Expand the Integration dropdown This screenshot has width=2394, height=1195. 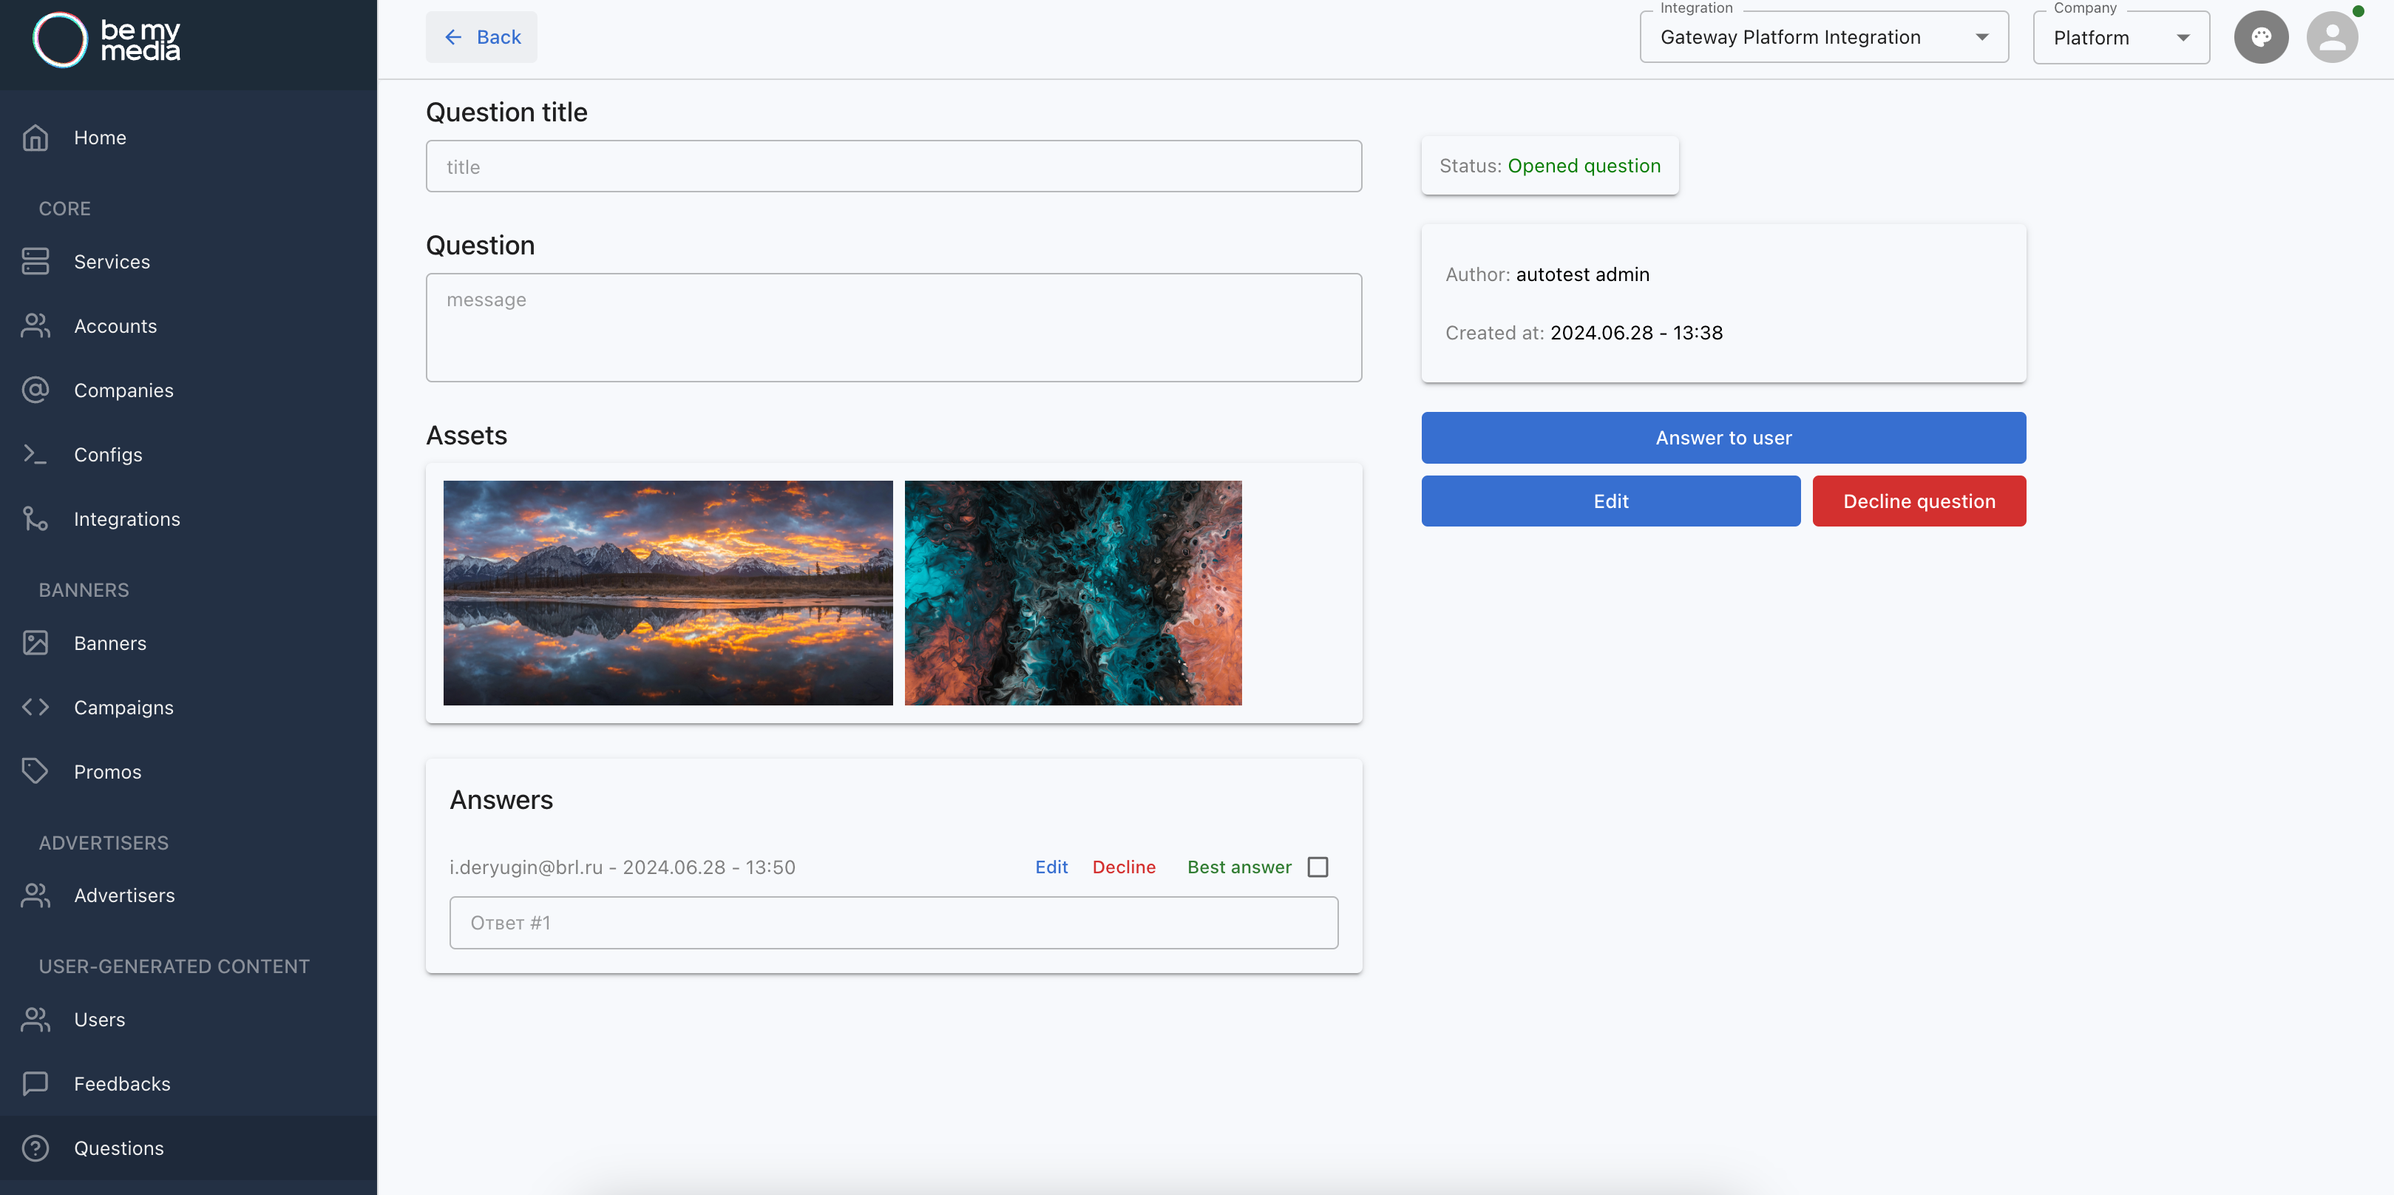coord(1823,37)
